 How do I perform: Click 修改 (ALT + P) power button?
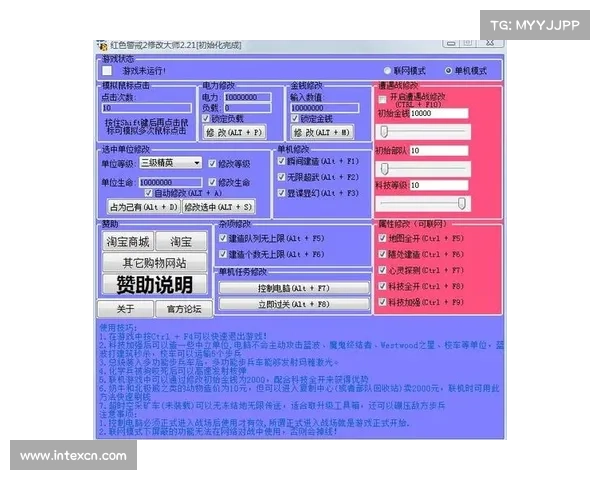coord(234,132)
